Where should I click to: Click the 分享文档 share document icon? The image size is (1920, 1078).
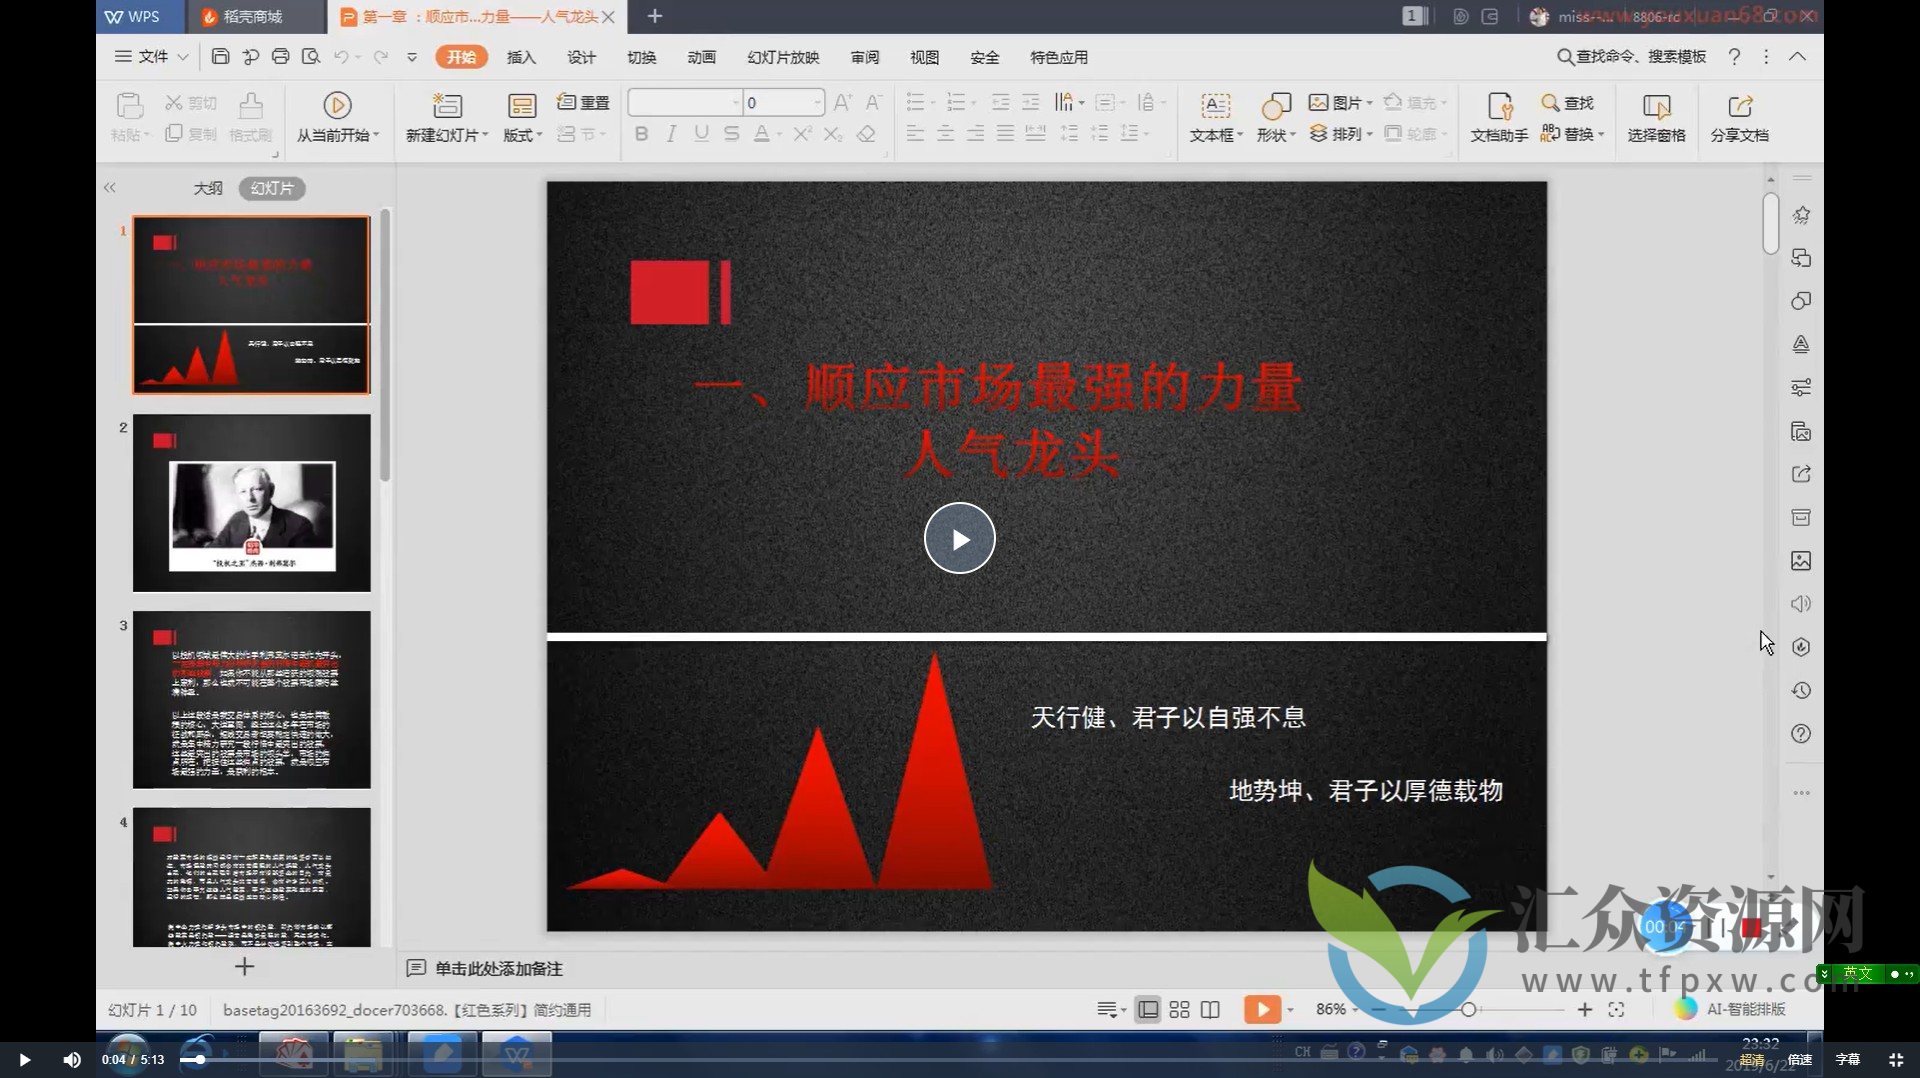pyautogui.click(x=1739, y=118)
